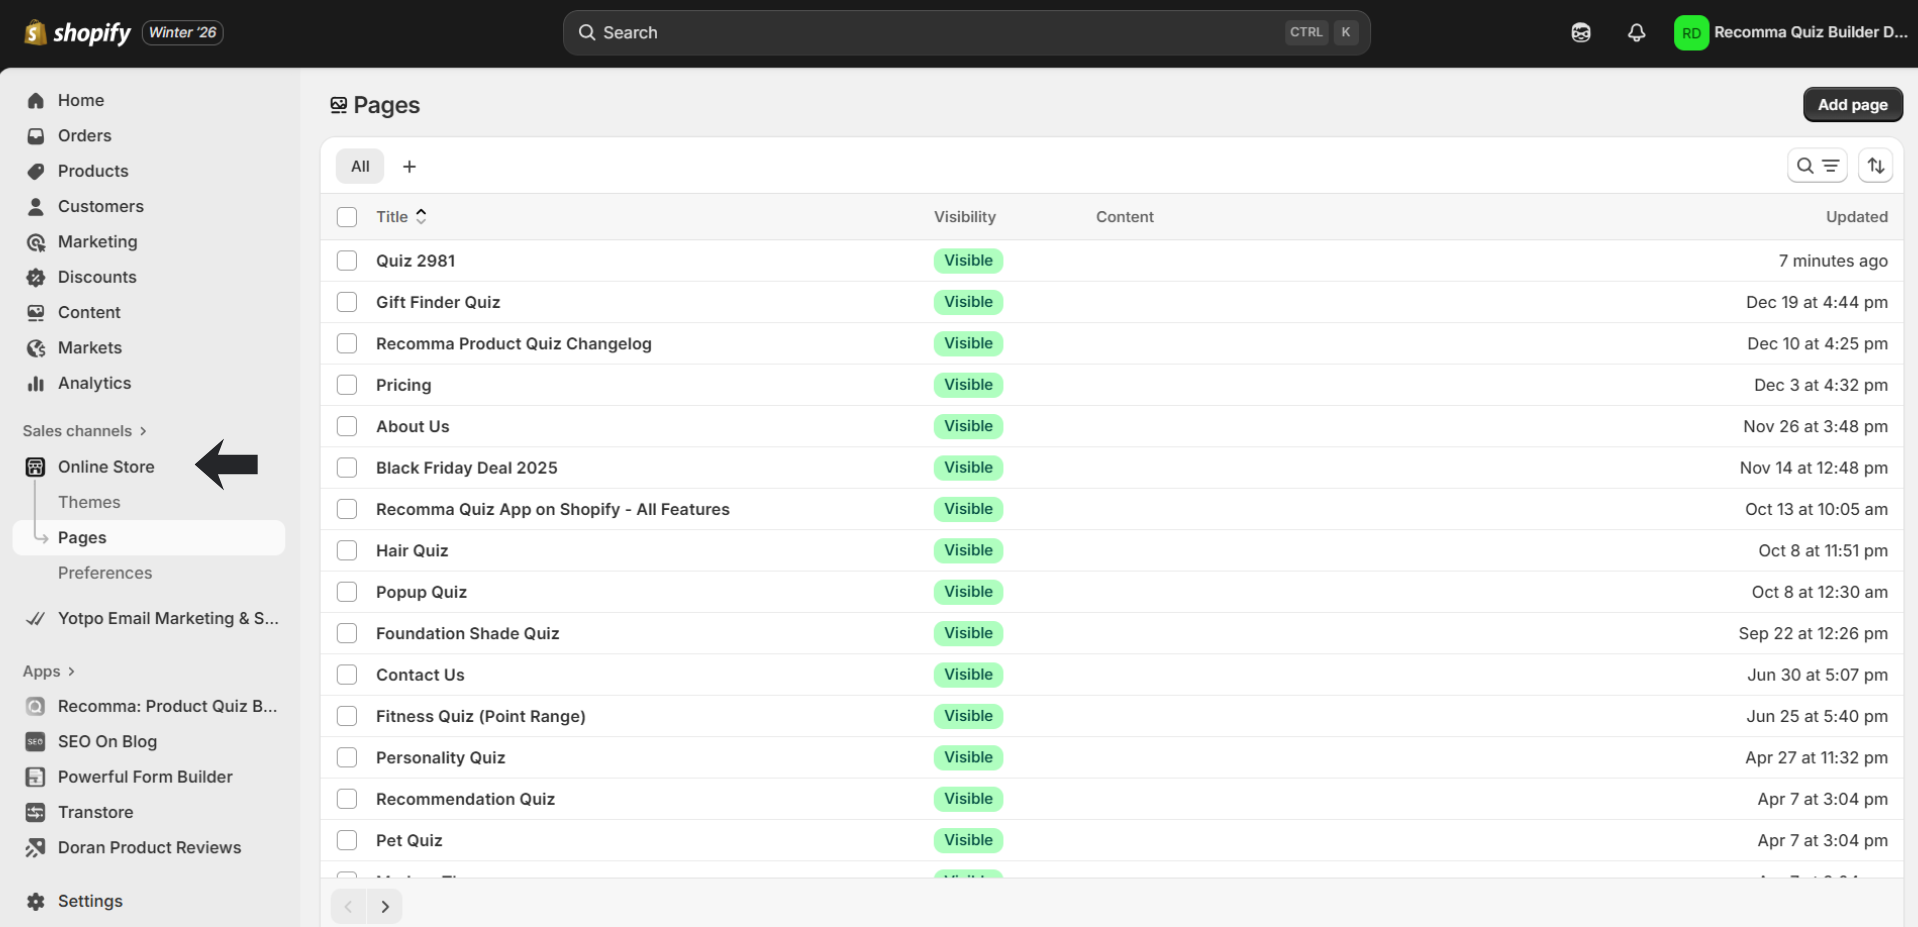Viewport: 1918px width, 927px height.
Task: Click the Shopify logo
Action: [x=78, y=33]
